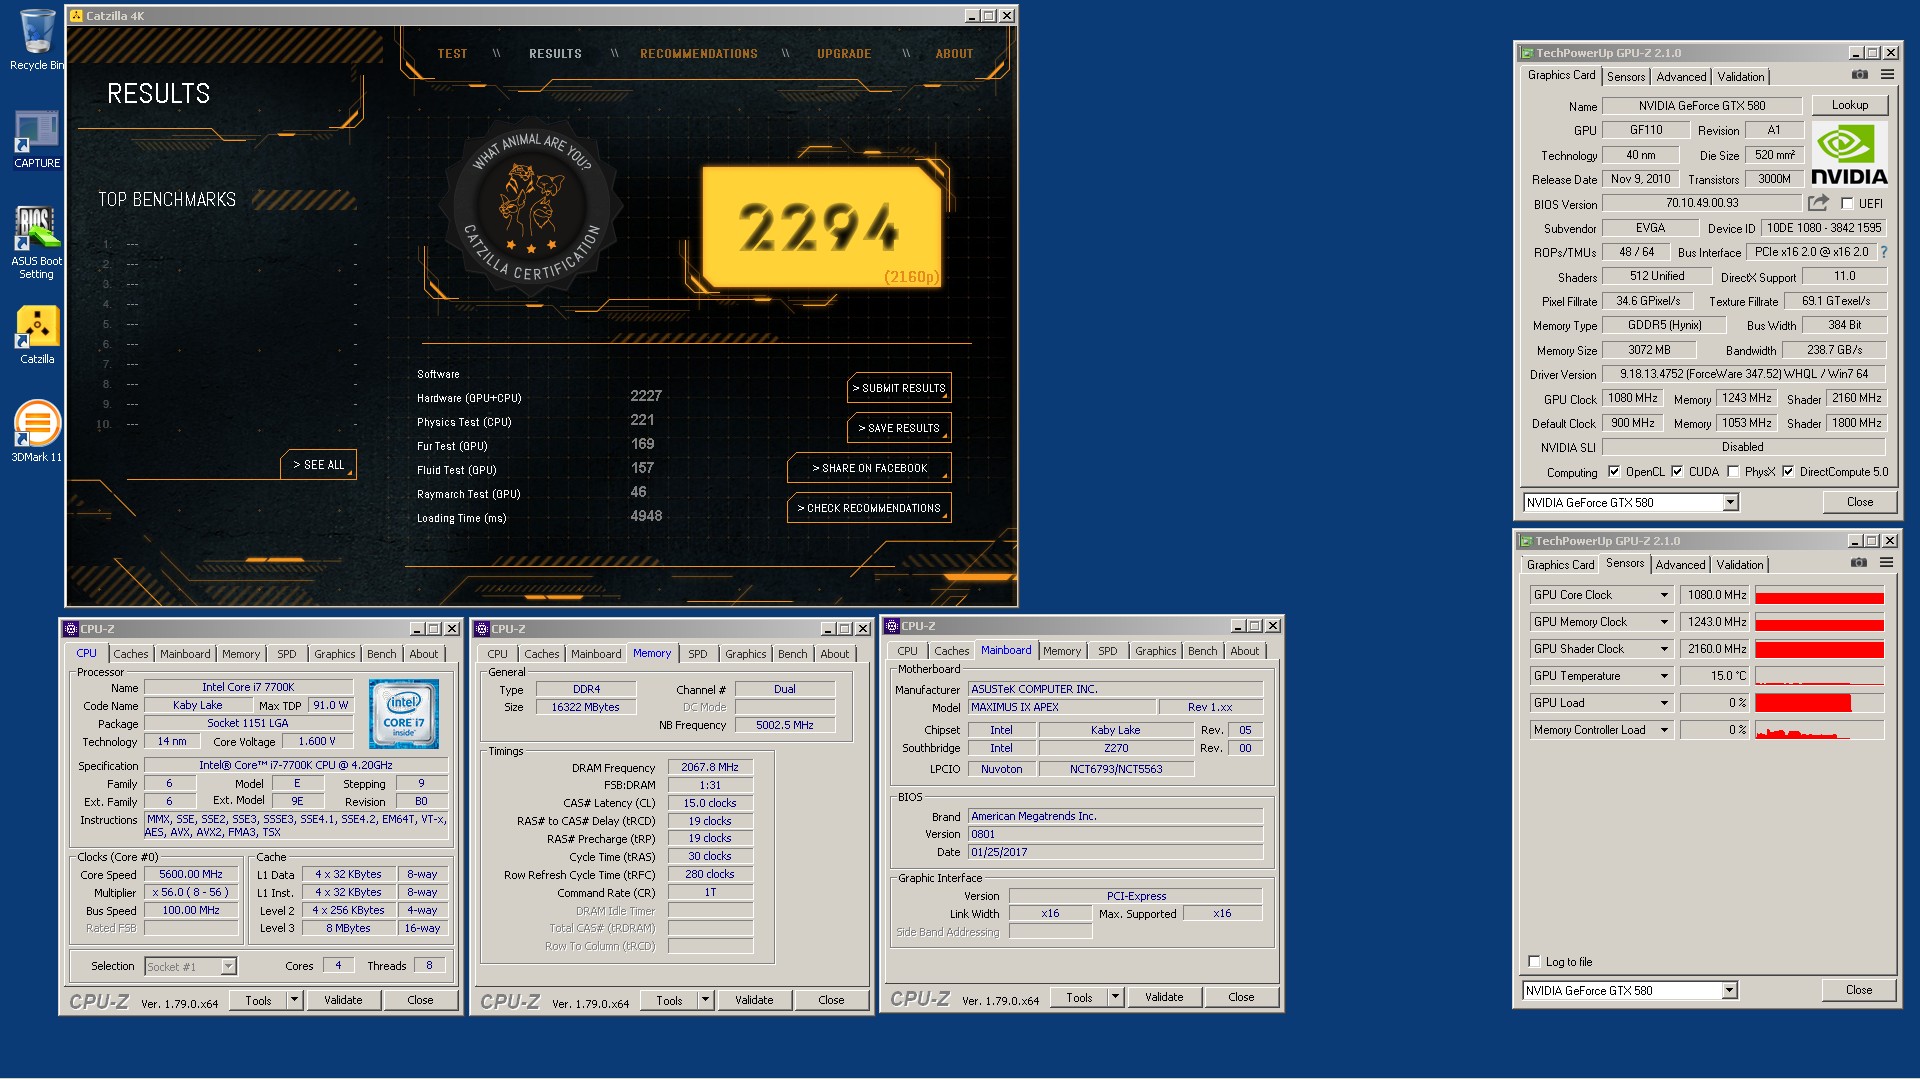Click Validate in the CPU-Z Mainboard window
This screenshot has height=1080, width=1920.
click(x=1164, y=997)
